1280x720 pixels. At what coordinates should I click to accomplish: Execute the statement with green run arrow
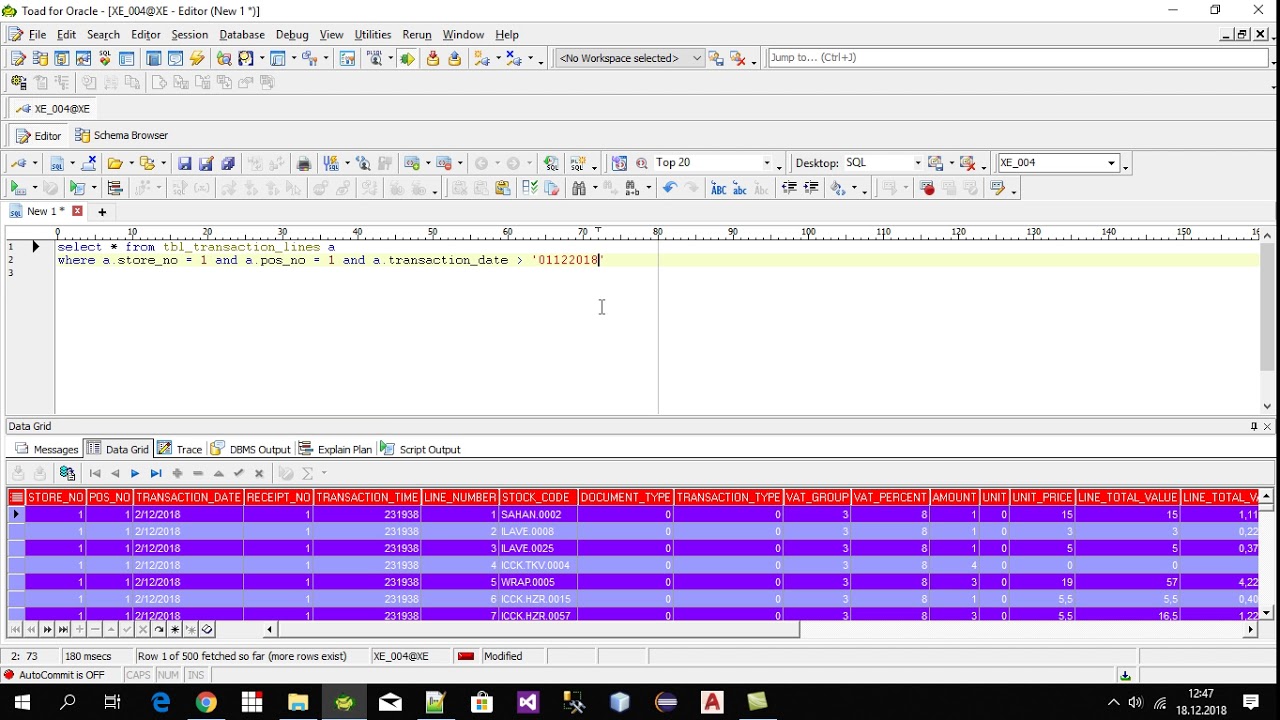(x=17, y=188)
